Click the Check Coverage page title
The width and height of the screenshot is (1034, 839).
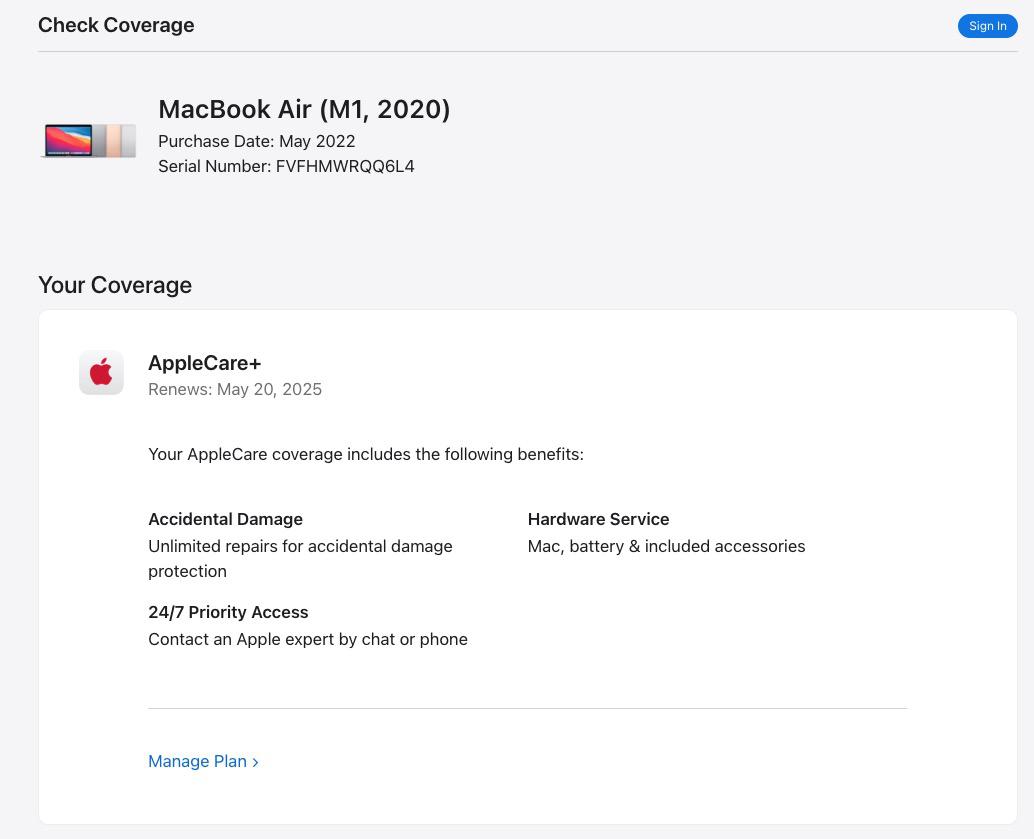pyautogui.click(x=116, y=25)
